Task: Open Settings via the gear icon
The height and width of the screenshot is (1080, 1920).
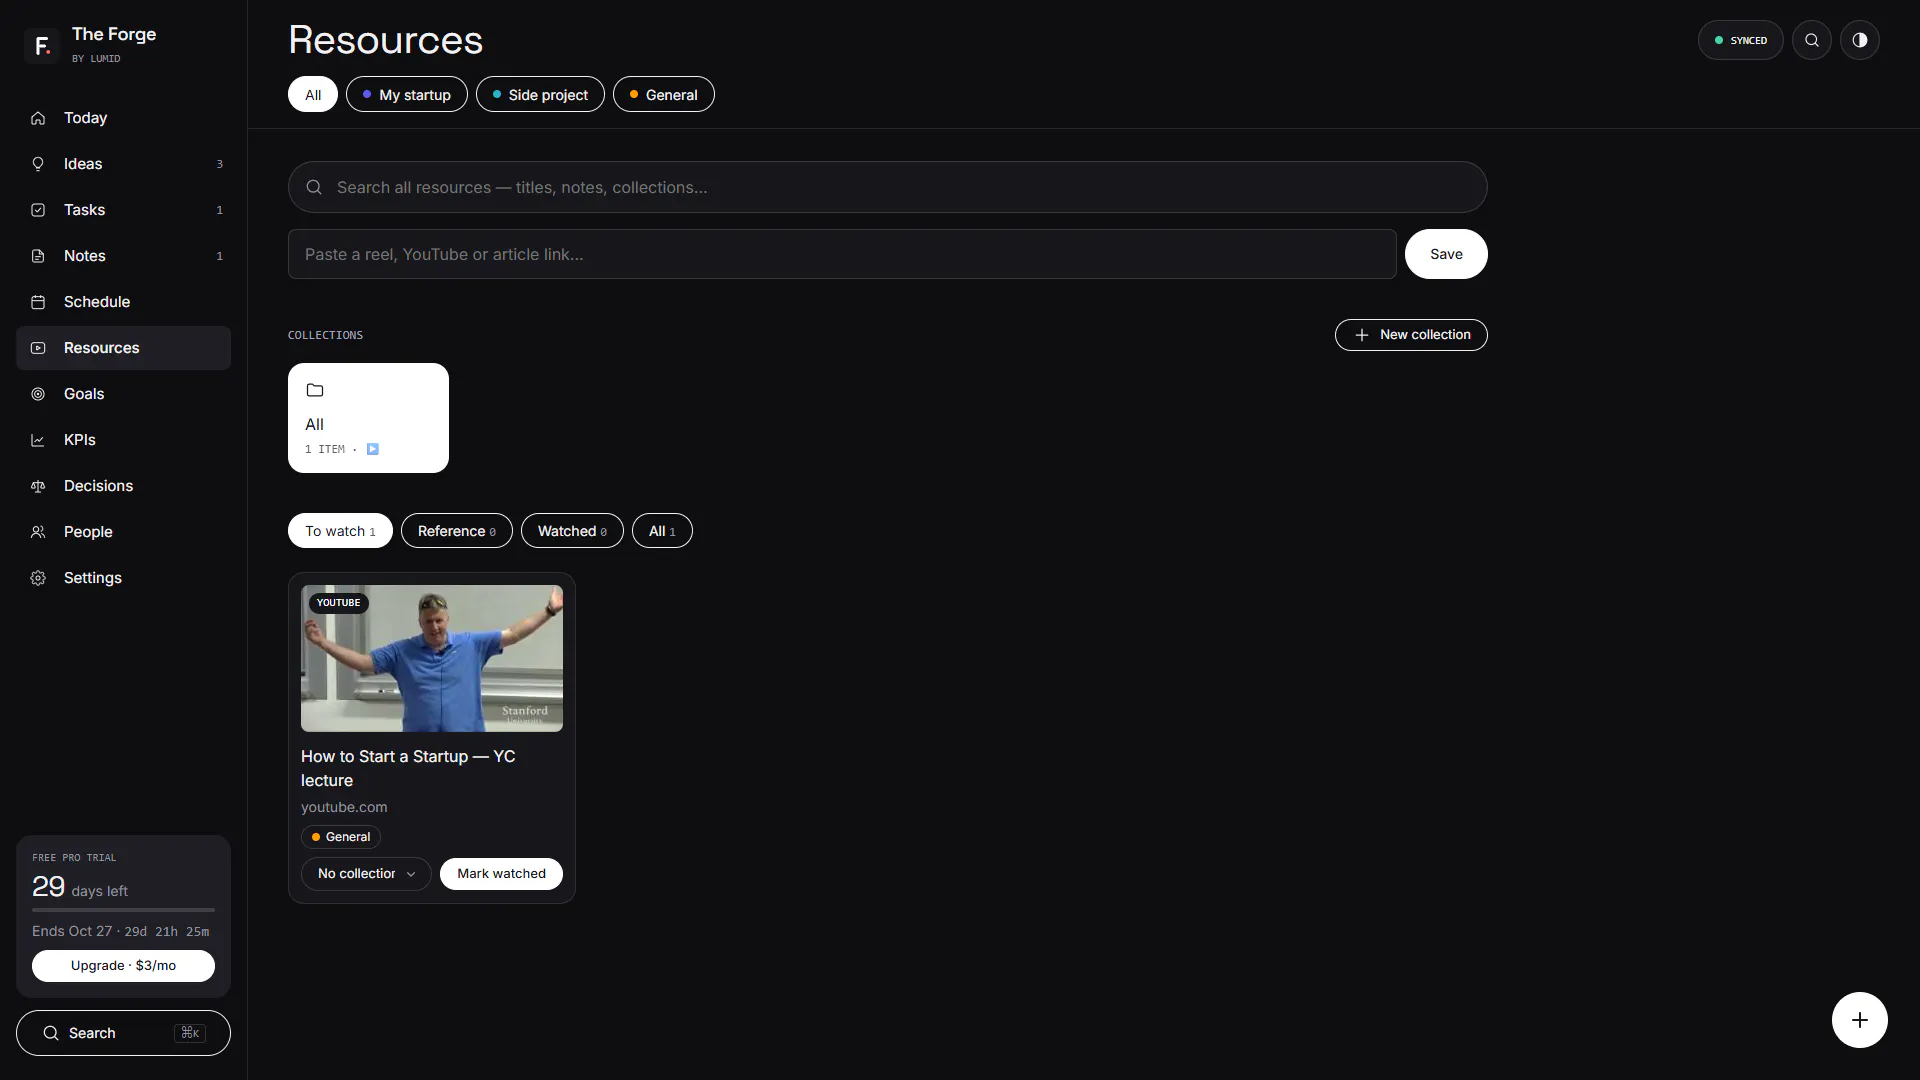Action: (x=38, y=578)
